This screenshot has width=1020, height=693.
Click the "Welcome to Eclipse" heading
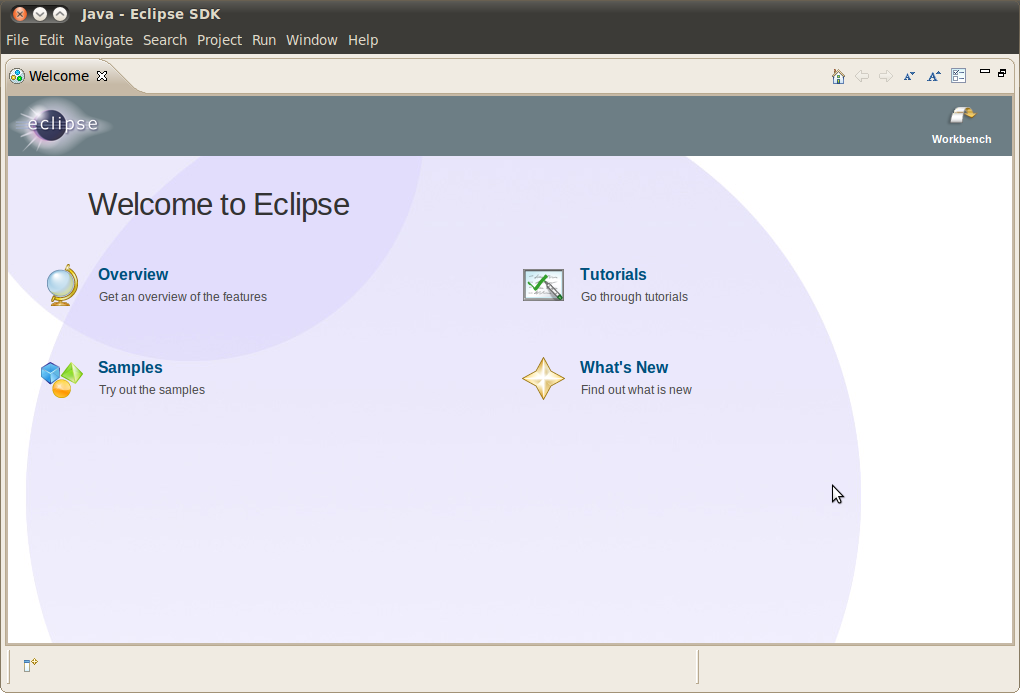[x=219, y=204]
